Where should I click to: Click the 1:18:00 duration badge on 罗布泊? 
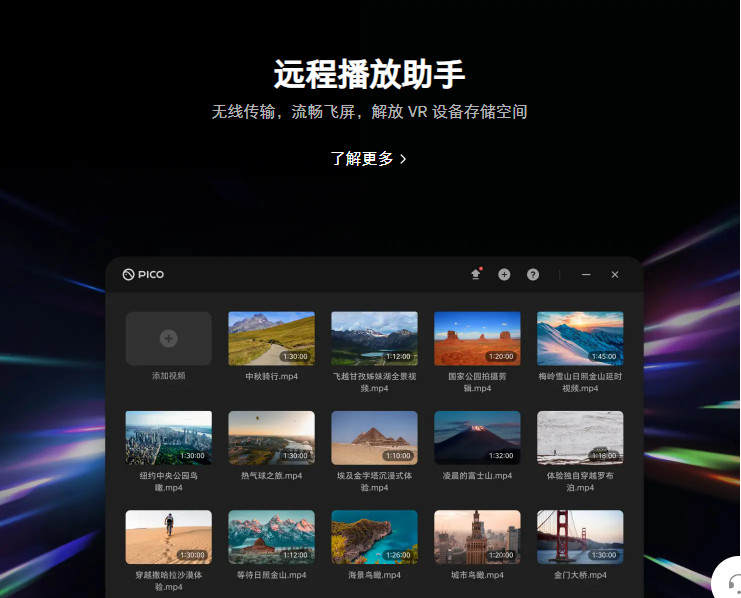tap(604, 456)
